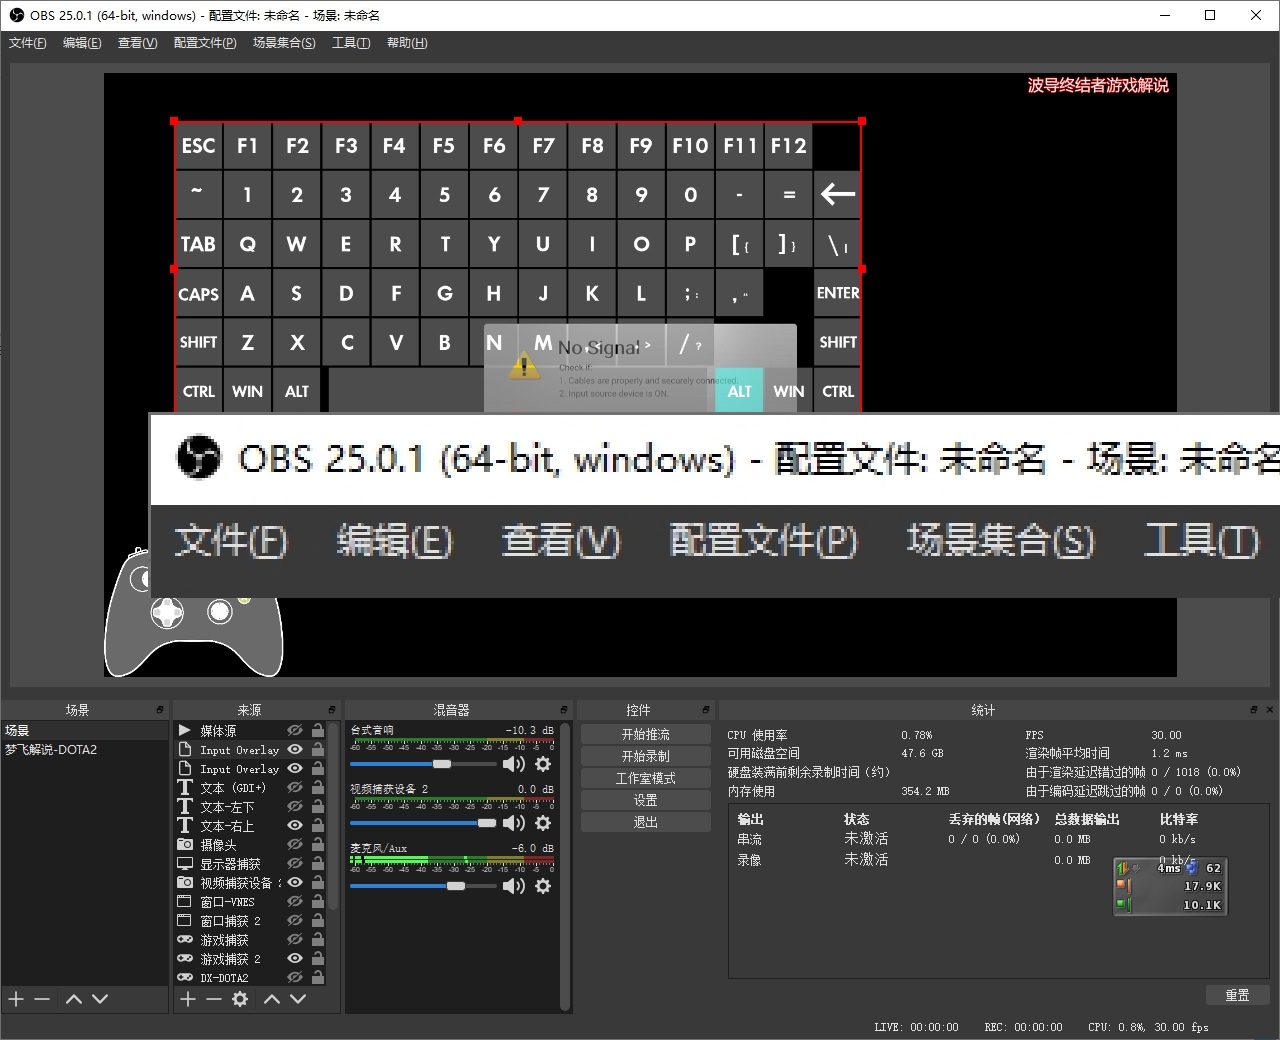Open 文件(F) in the top menu bar
Image resolution: width=1280 pixels, height=1040 pixels.
[x=28, y=43]
